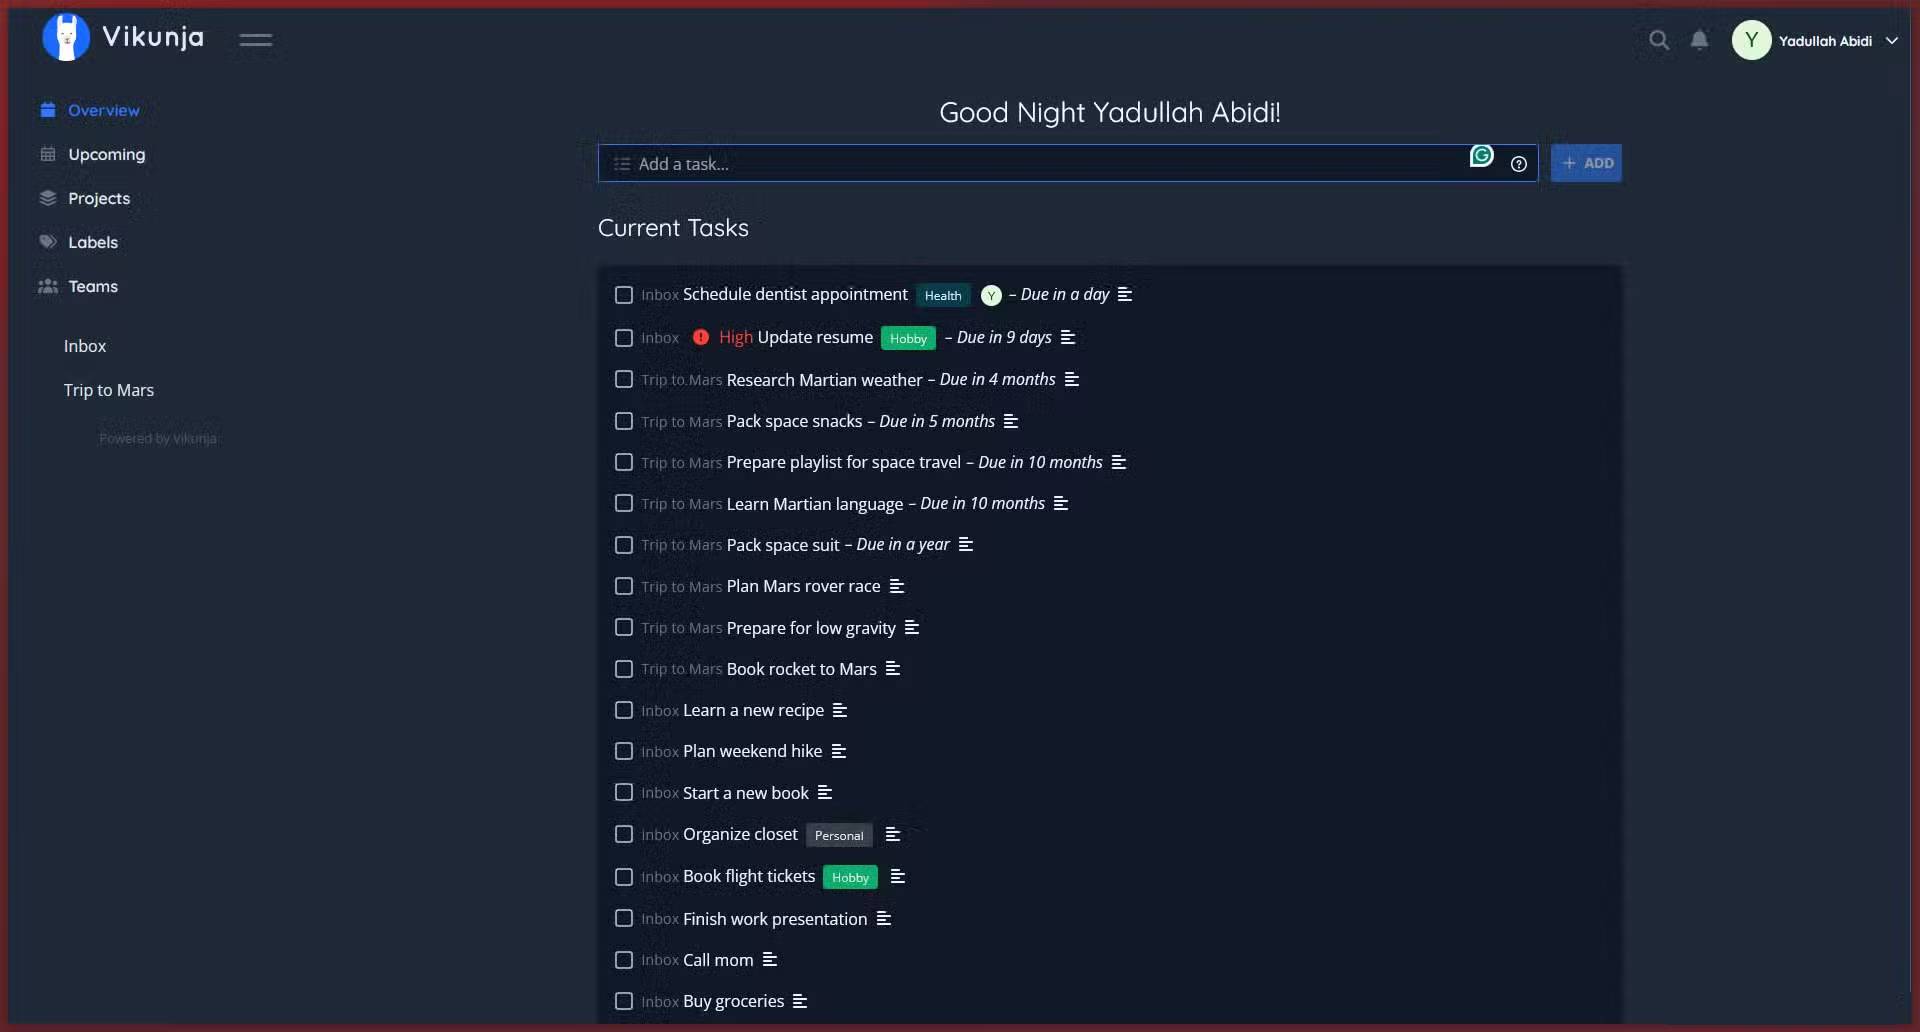The image size is (1920, 1032).
Task: Complete the Book rocket to Mars task
Action: click(624, 669)
